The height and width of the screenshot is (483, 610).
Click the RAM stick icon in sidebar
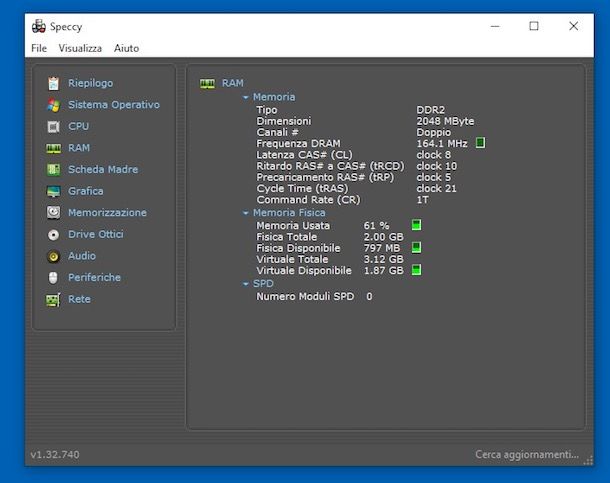[x=53, y=149]
